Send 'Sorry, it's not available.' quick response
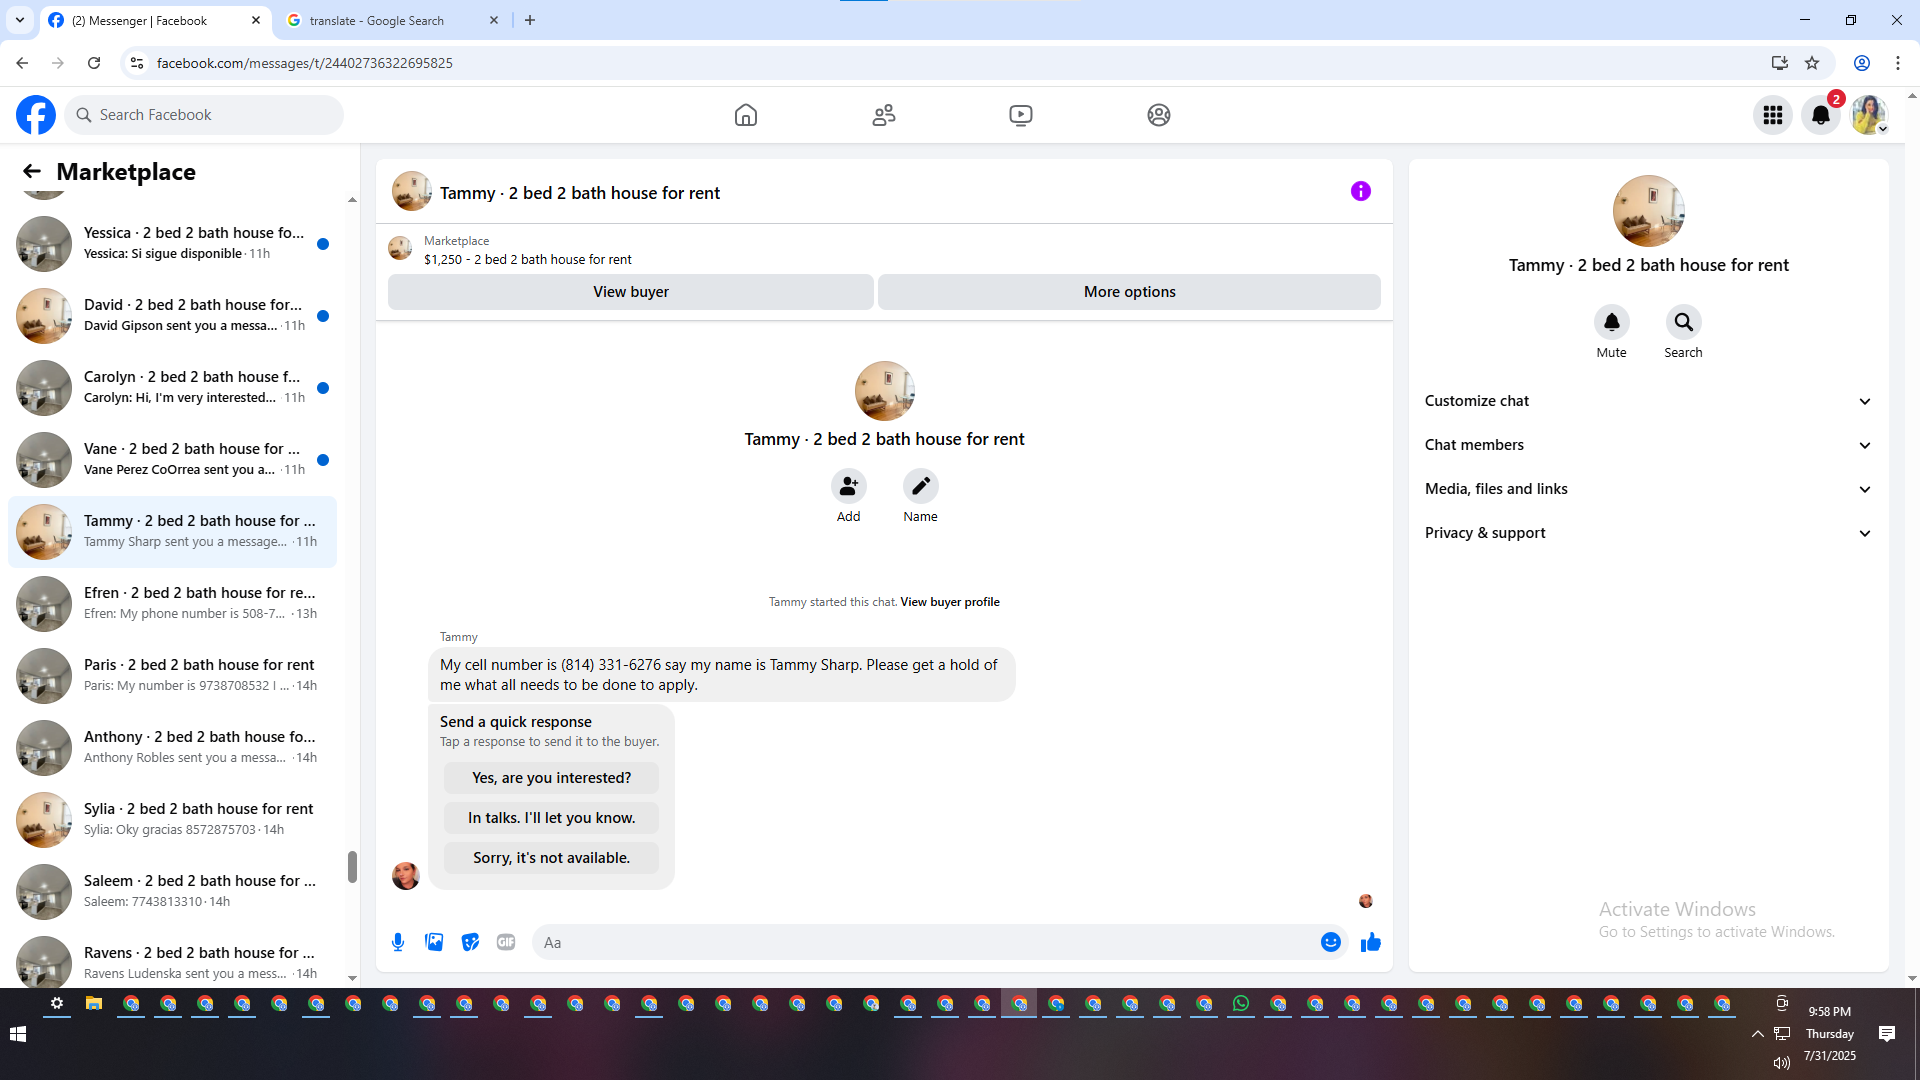Screen dimensions: 1920x1080 point(551,858)
